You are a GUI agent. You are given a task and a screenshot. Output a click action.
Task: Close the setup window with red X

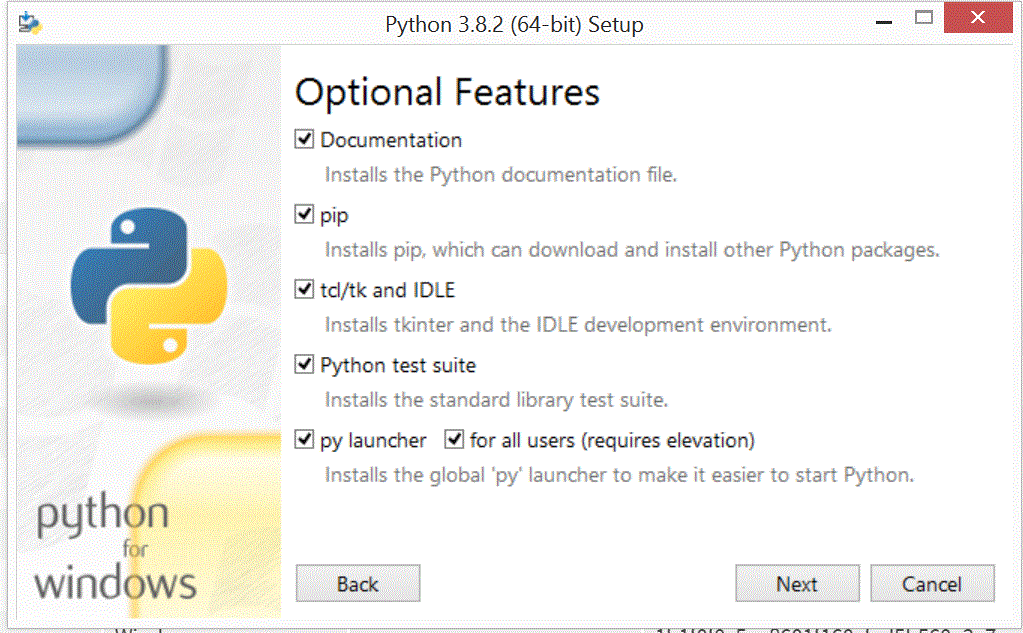(978, 18)
